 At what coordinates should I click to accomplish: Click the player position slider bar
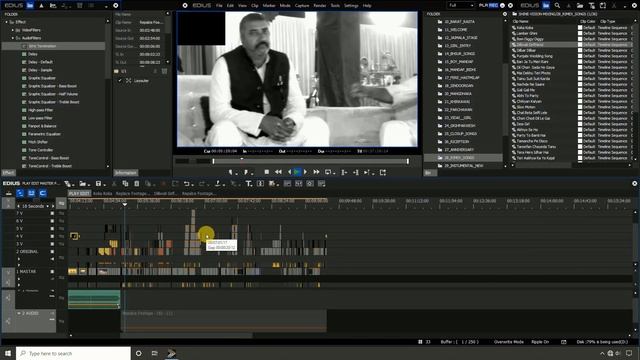(310, 161)
